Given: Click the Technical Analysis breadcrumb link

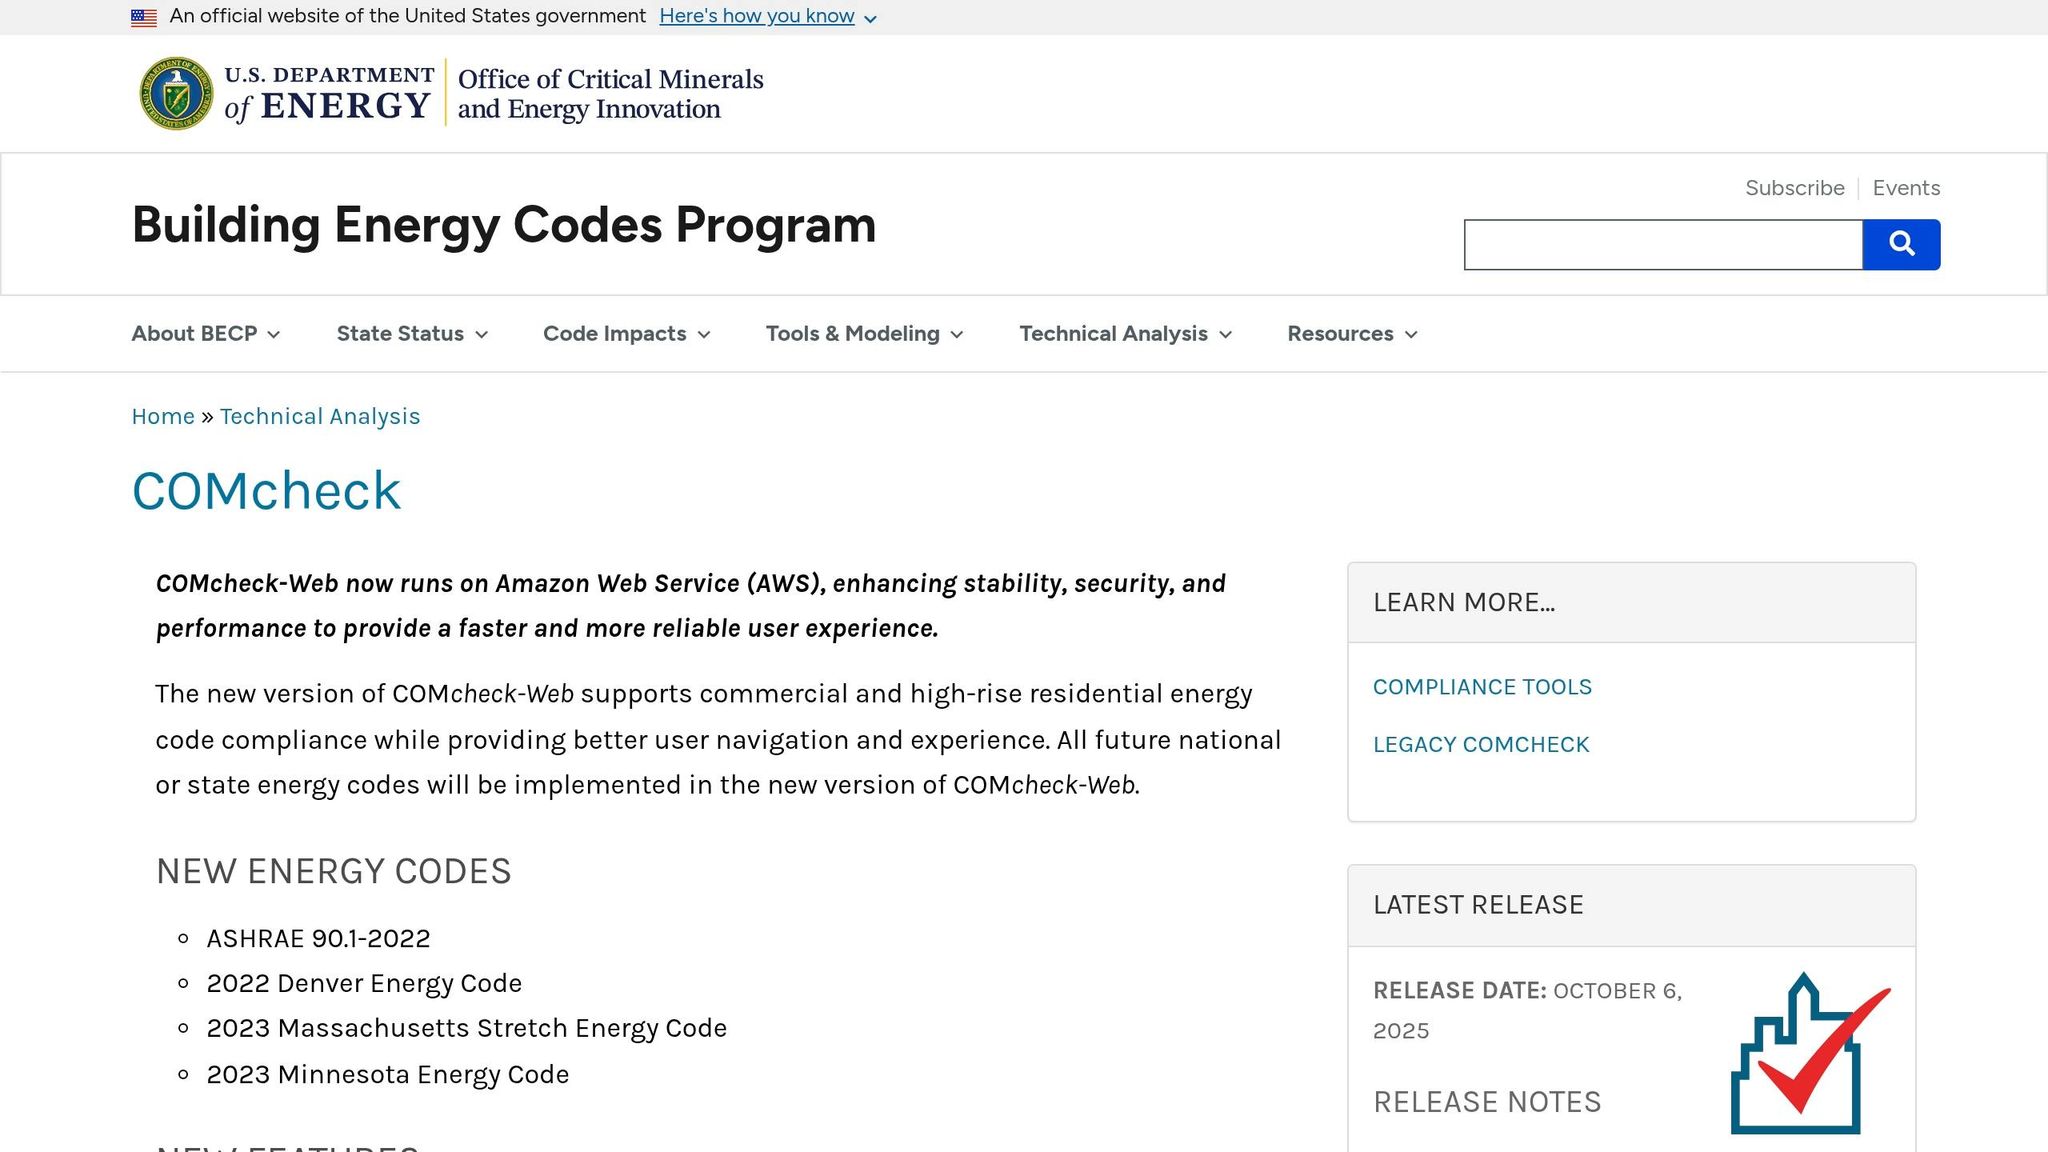Looking at the screenshot, I should tap(320, 416).
